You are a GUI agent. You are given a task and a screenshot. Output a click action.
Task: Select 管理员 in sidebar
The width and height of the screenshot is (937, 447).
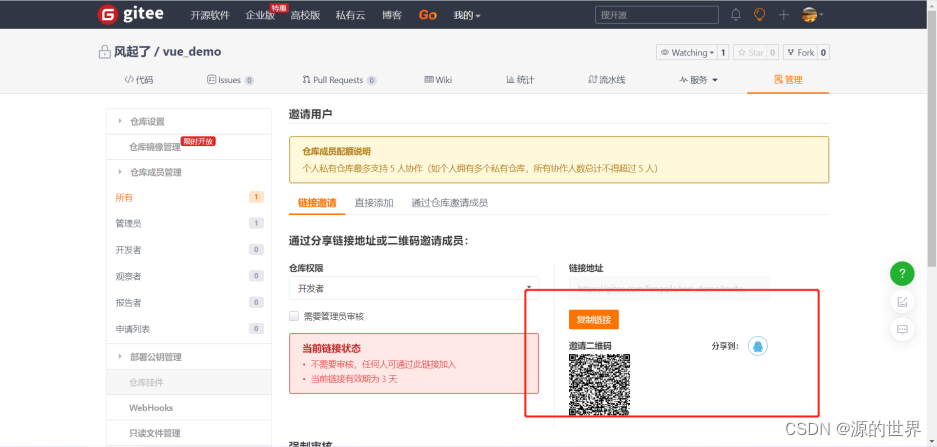click(128, 224)
